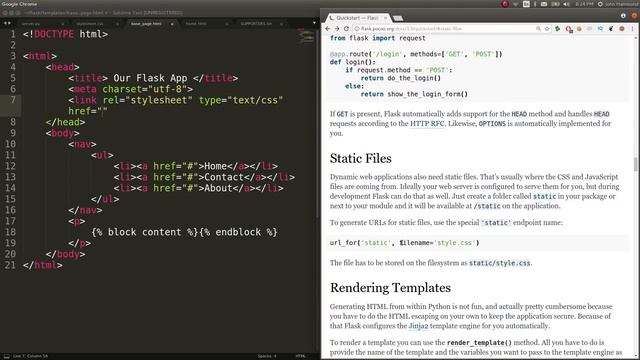Close the base_page.html tab
This screenshot has width=640, height=360.
pyautogui.click(x=172, y=24)
